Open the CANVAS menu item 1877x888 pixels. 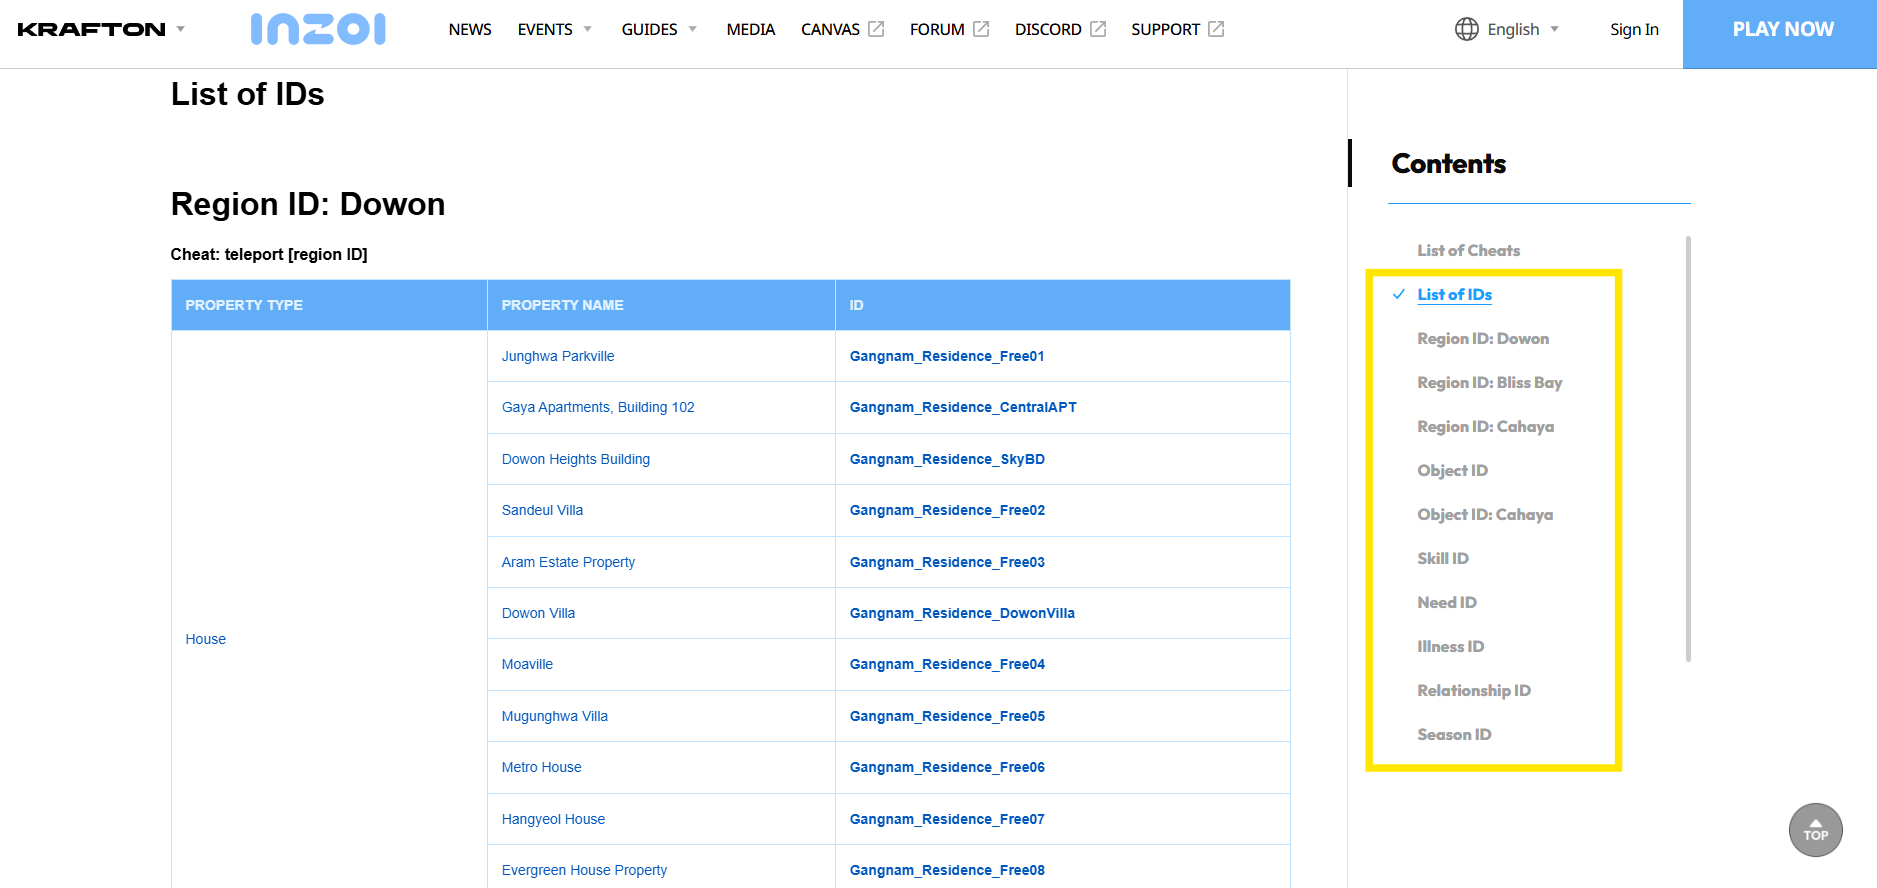[x=830, y=29]
